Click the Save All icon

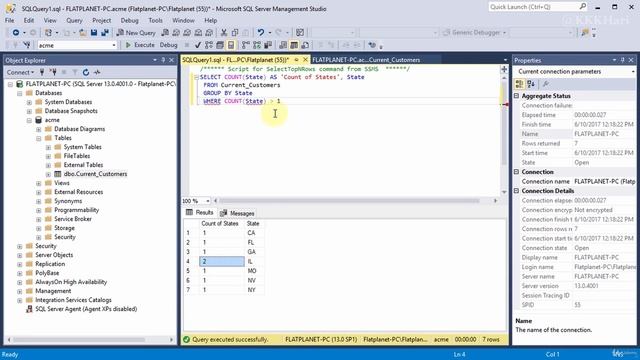pos(105,33)
